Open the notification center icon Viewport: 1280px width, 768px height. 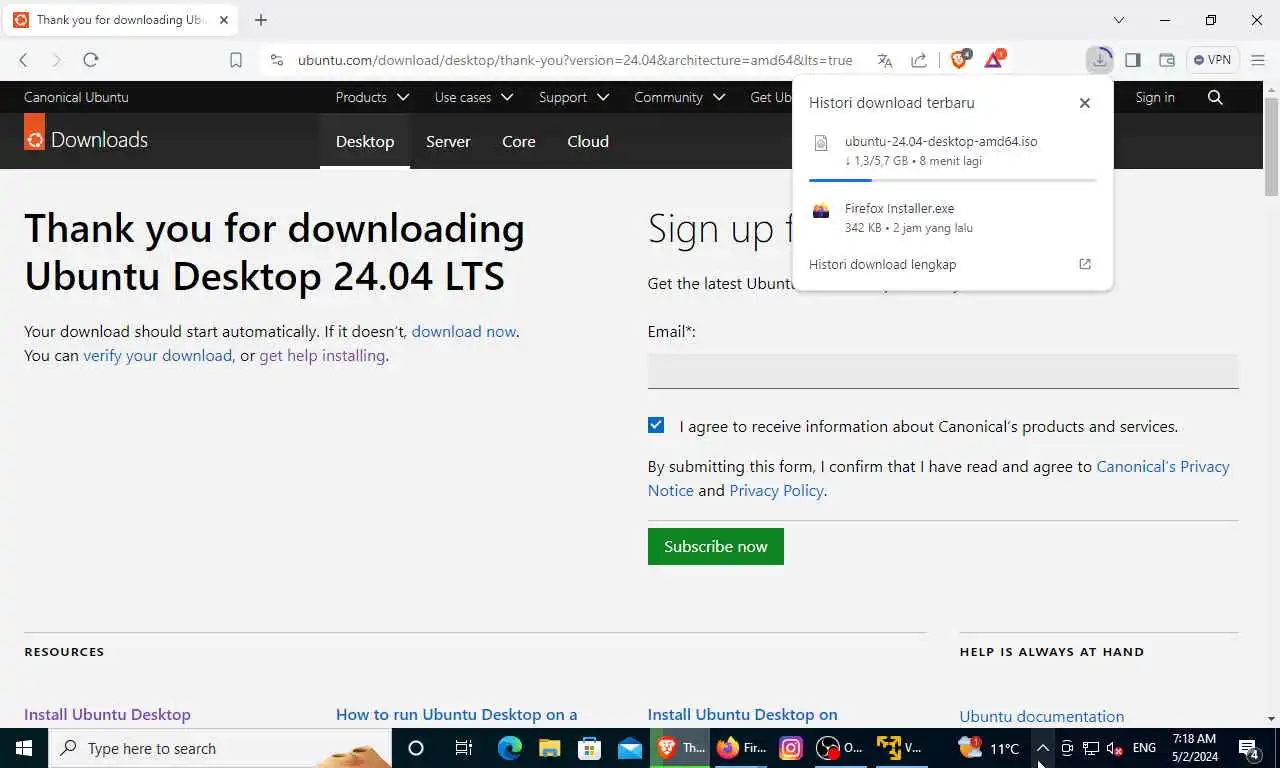click(x=1249, y=748)
